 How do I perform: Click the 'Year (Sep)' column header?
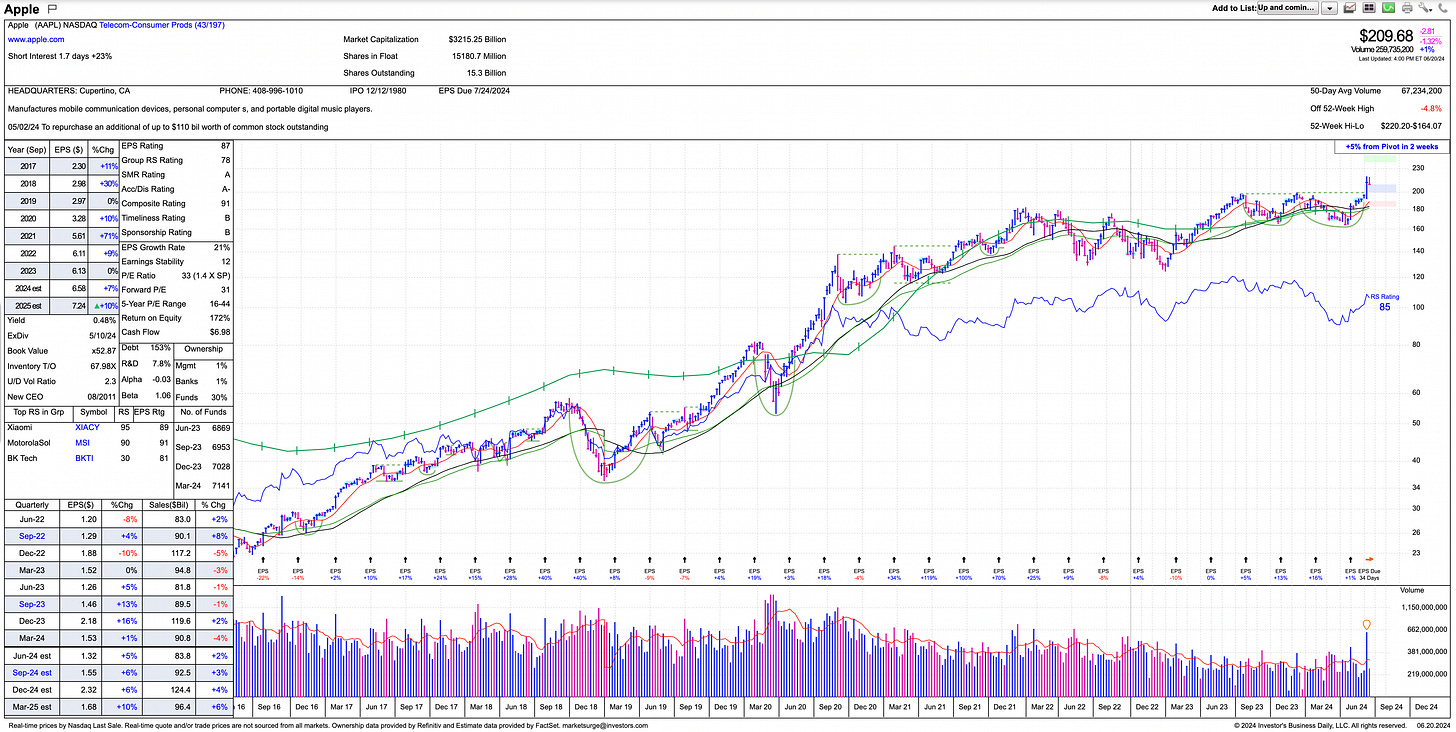(x=28, y=149)
